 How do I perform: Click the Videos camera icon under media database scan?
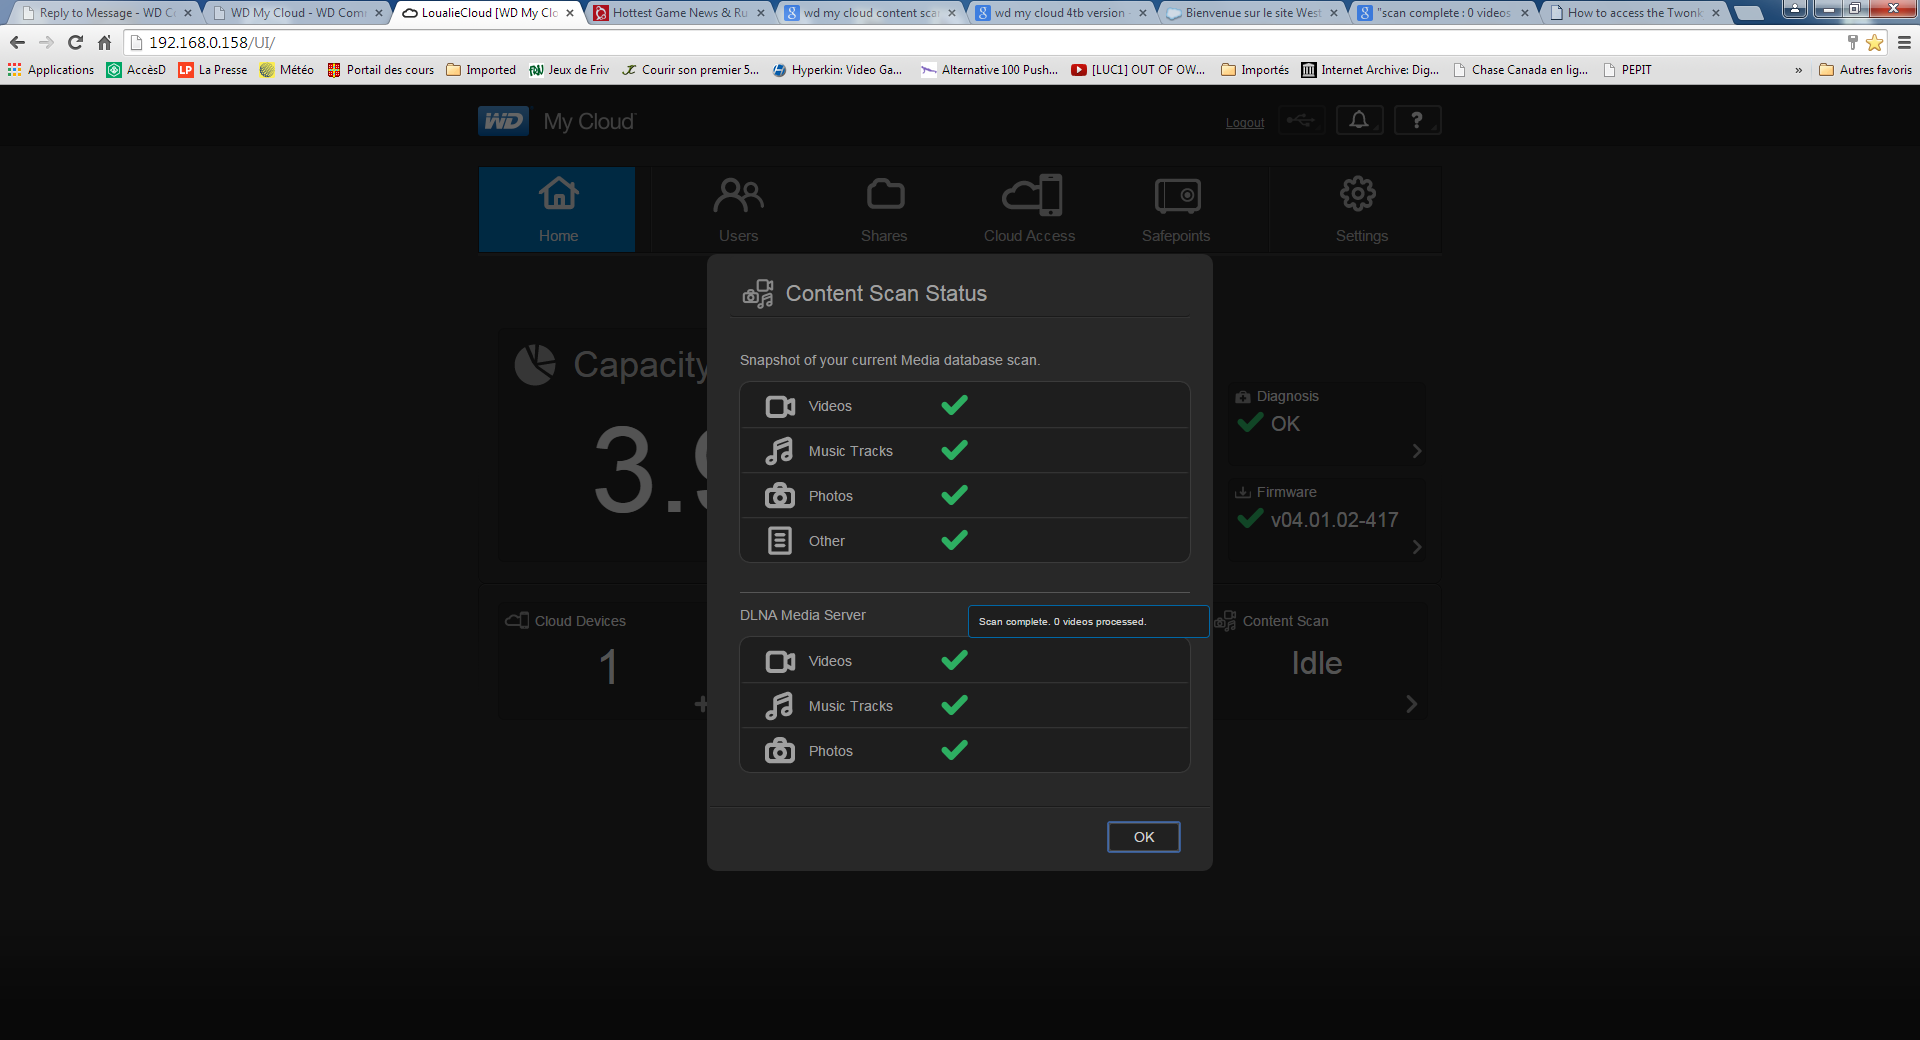pyautogui.click(x=780, y=406)
